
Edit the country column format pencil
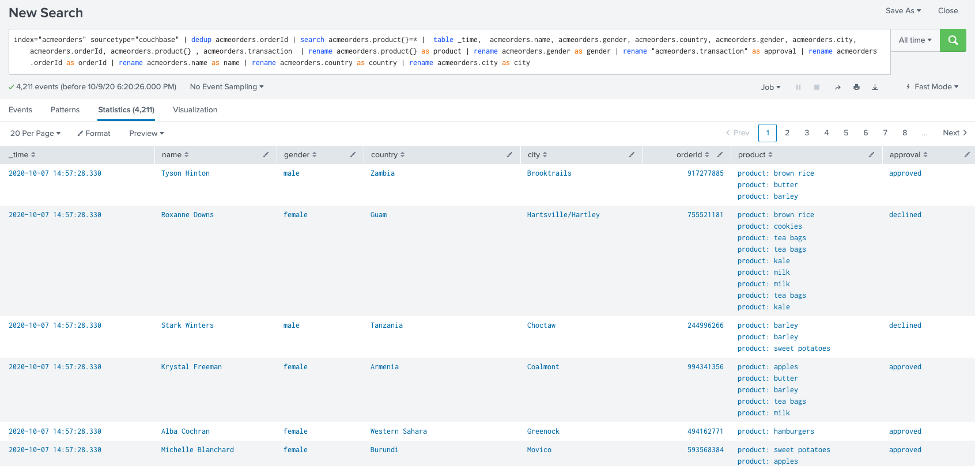pos(510,155)
